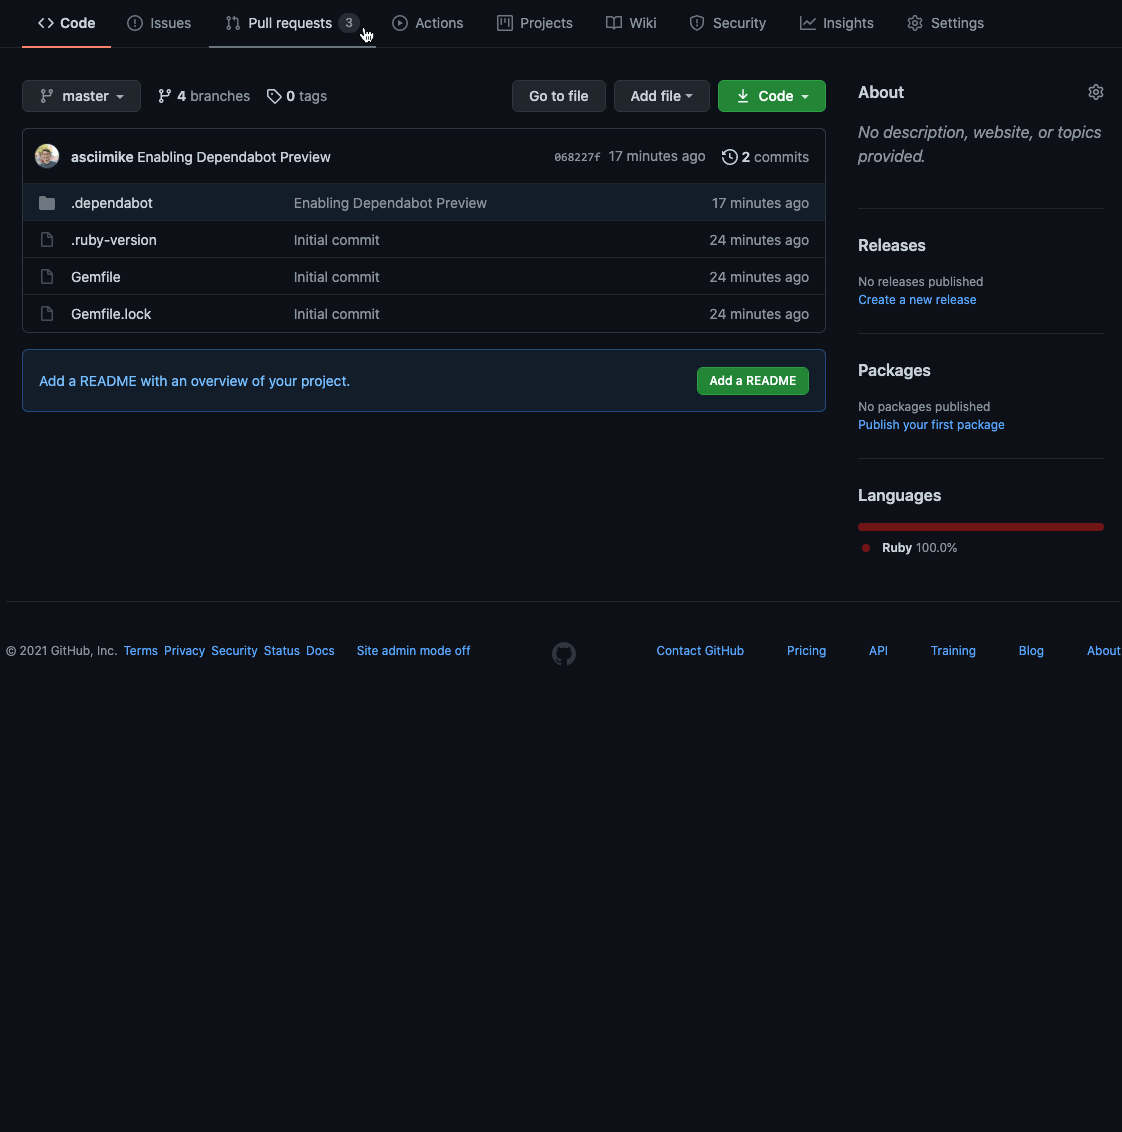Switch to the Pull requests tab
Screen dimensions: 1122x1132
click(x=290, y=23)
